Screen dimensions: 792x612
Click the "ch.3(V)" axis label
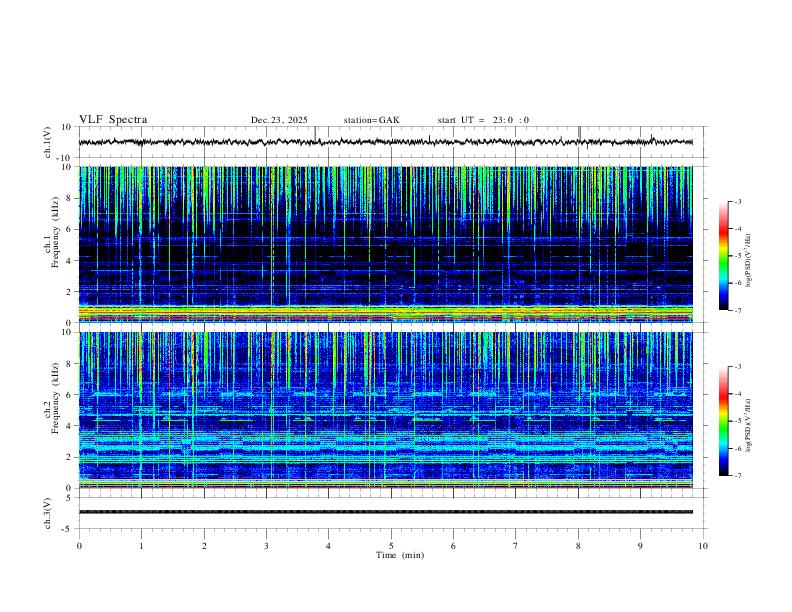pyautogui.click(x=48, y=513)
